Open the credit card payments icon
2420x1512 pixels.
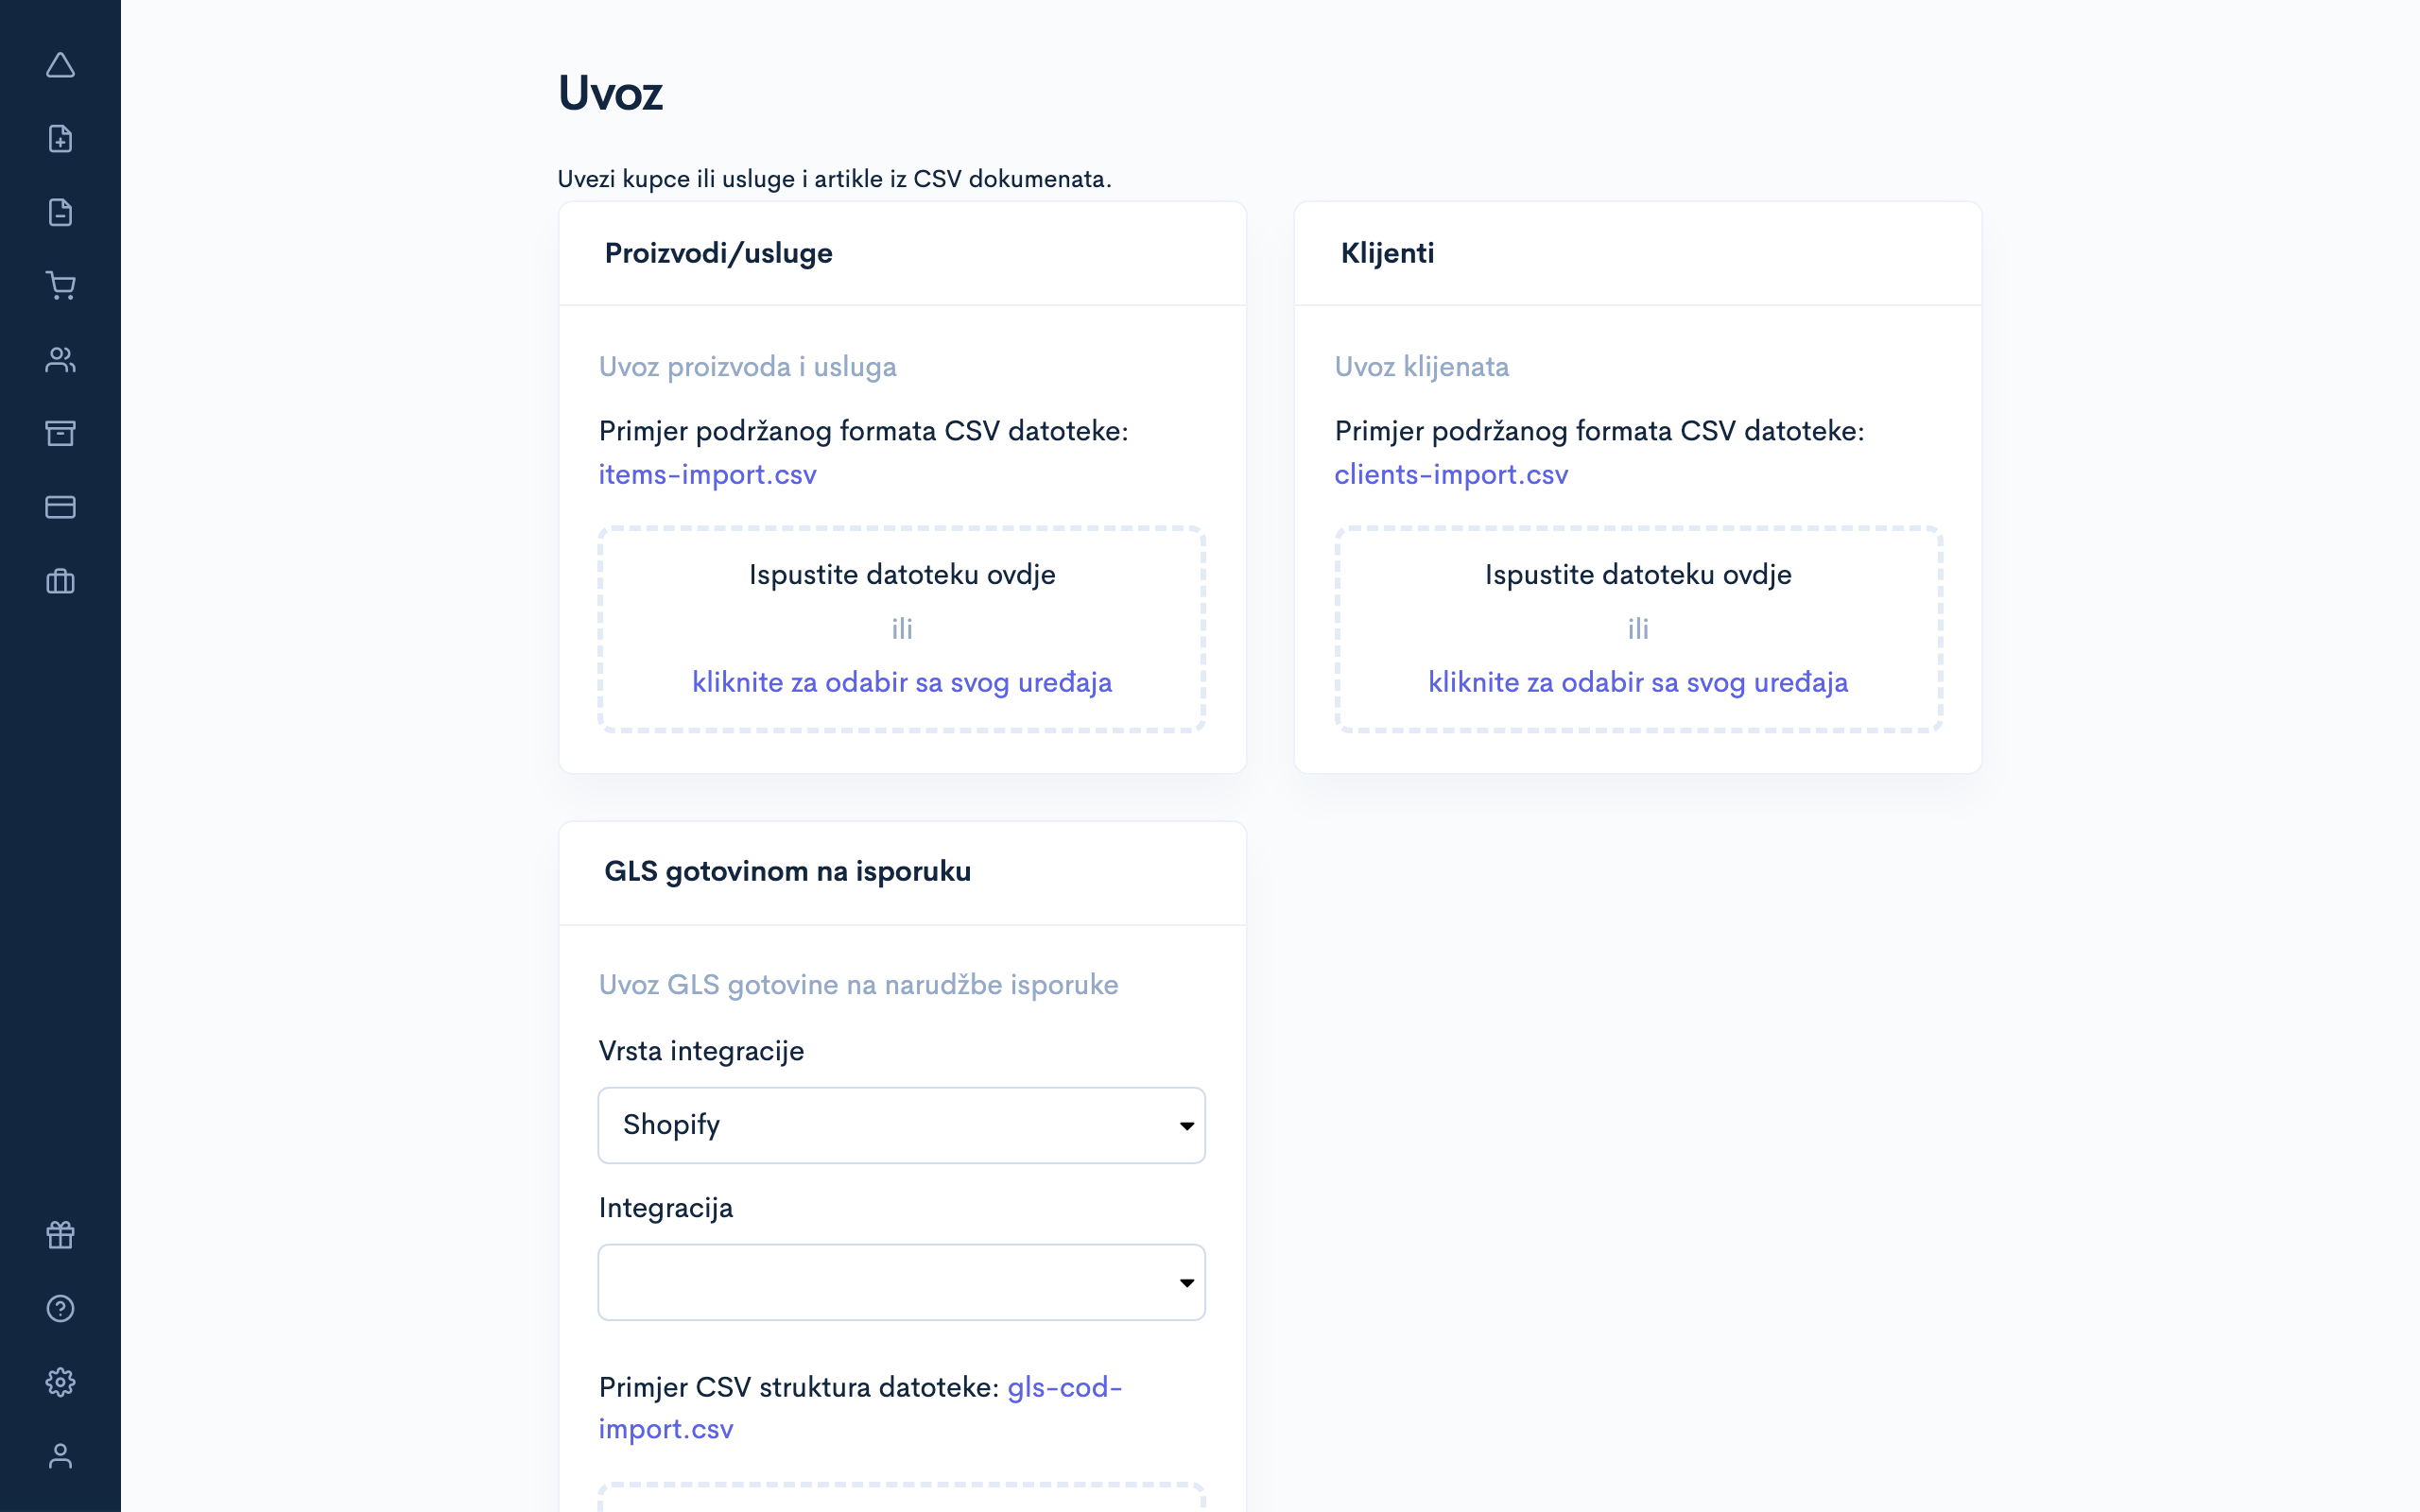60,507
